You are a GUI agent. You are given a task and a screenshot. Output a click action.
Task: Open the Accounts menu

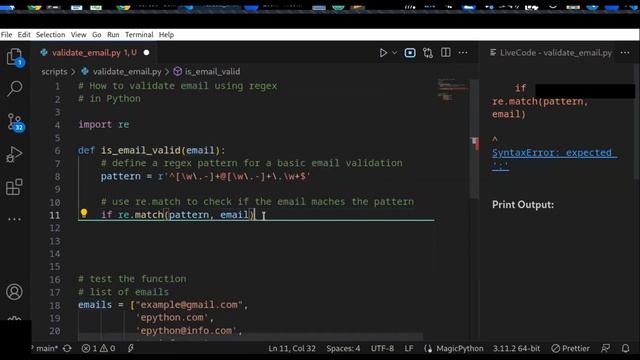tap(14, 291)
